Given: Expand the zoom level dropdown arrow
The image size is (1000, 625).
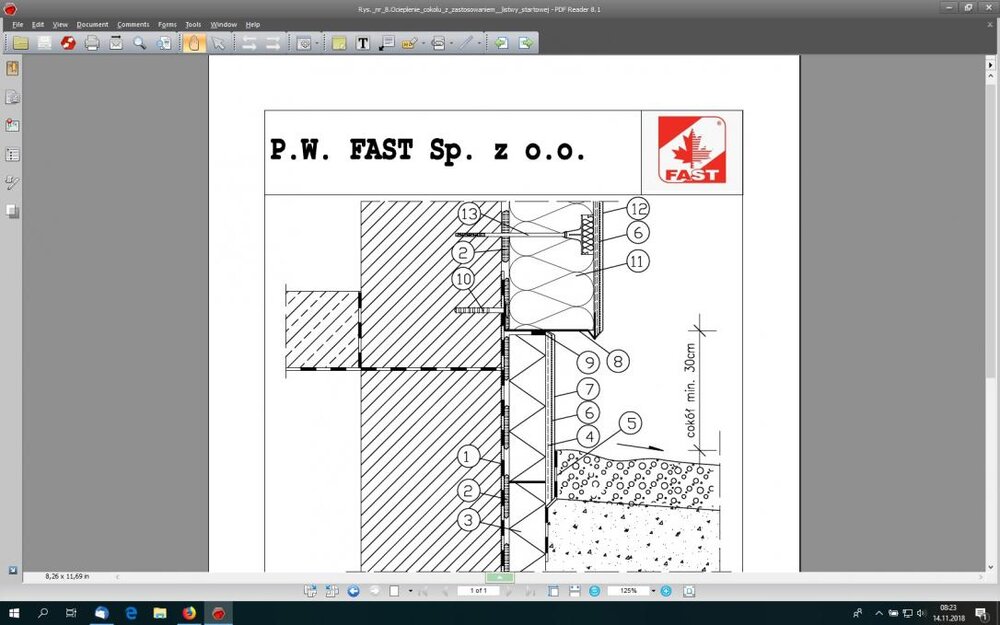Looking at the screenshot, I should pyautogui.click(x=653, y=591).
